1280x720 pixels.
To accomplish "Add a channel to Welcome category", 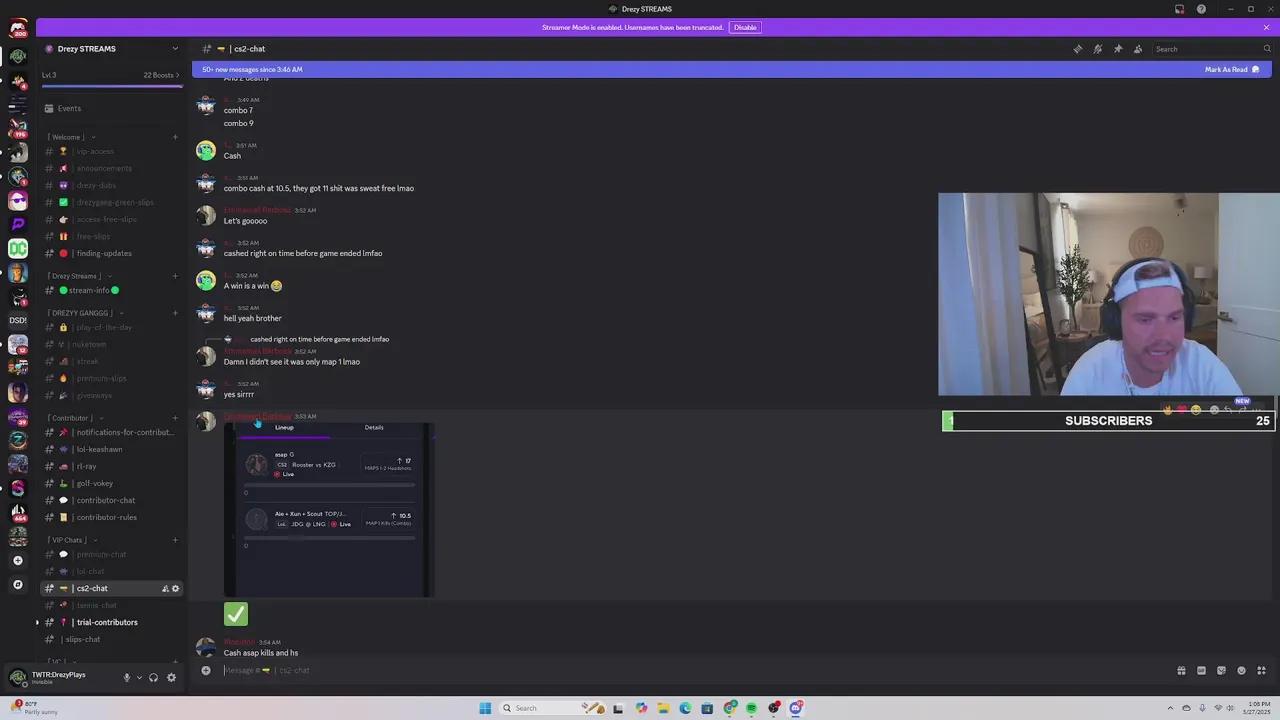I will [175, 137].
